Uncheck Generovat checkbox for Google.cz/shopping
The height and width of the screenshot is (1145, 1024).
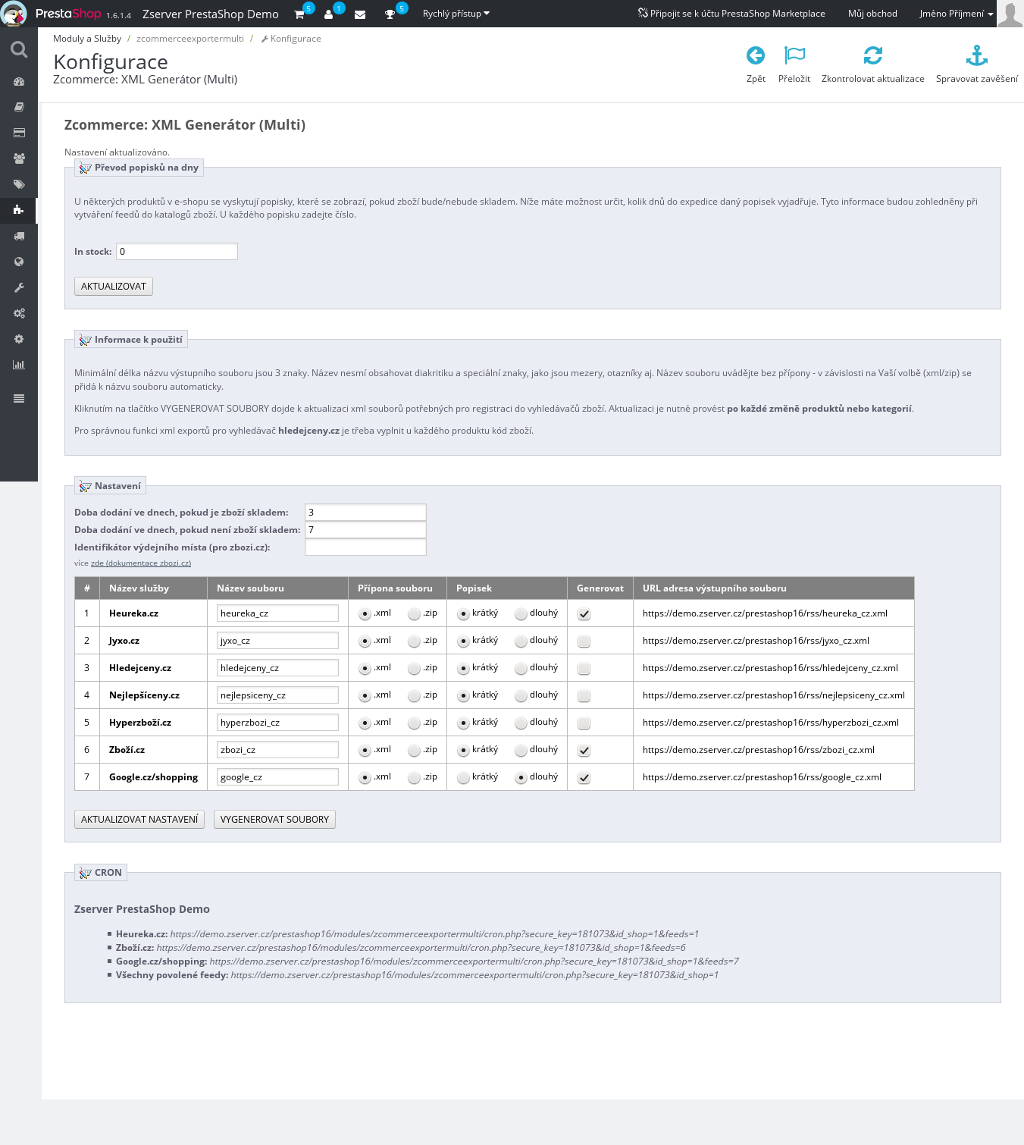(x=584, y=778)
